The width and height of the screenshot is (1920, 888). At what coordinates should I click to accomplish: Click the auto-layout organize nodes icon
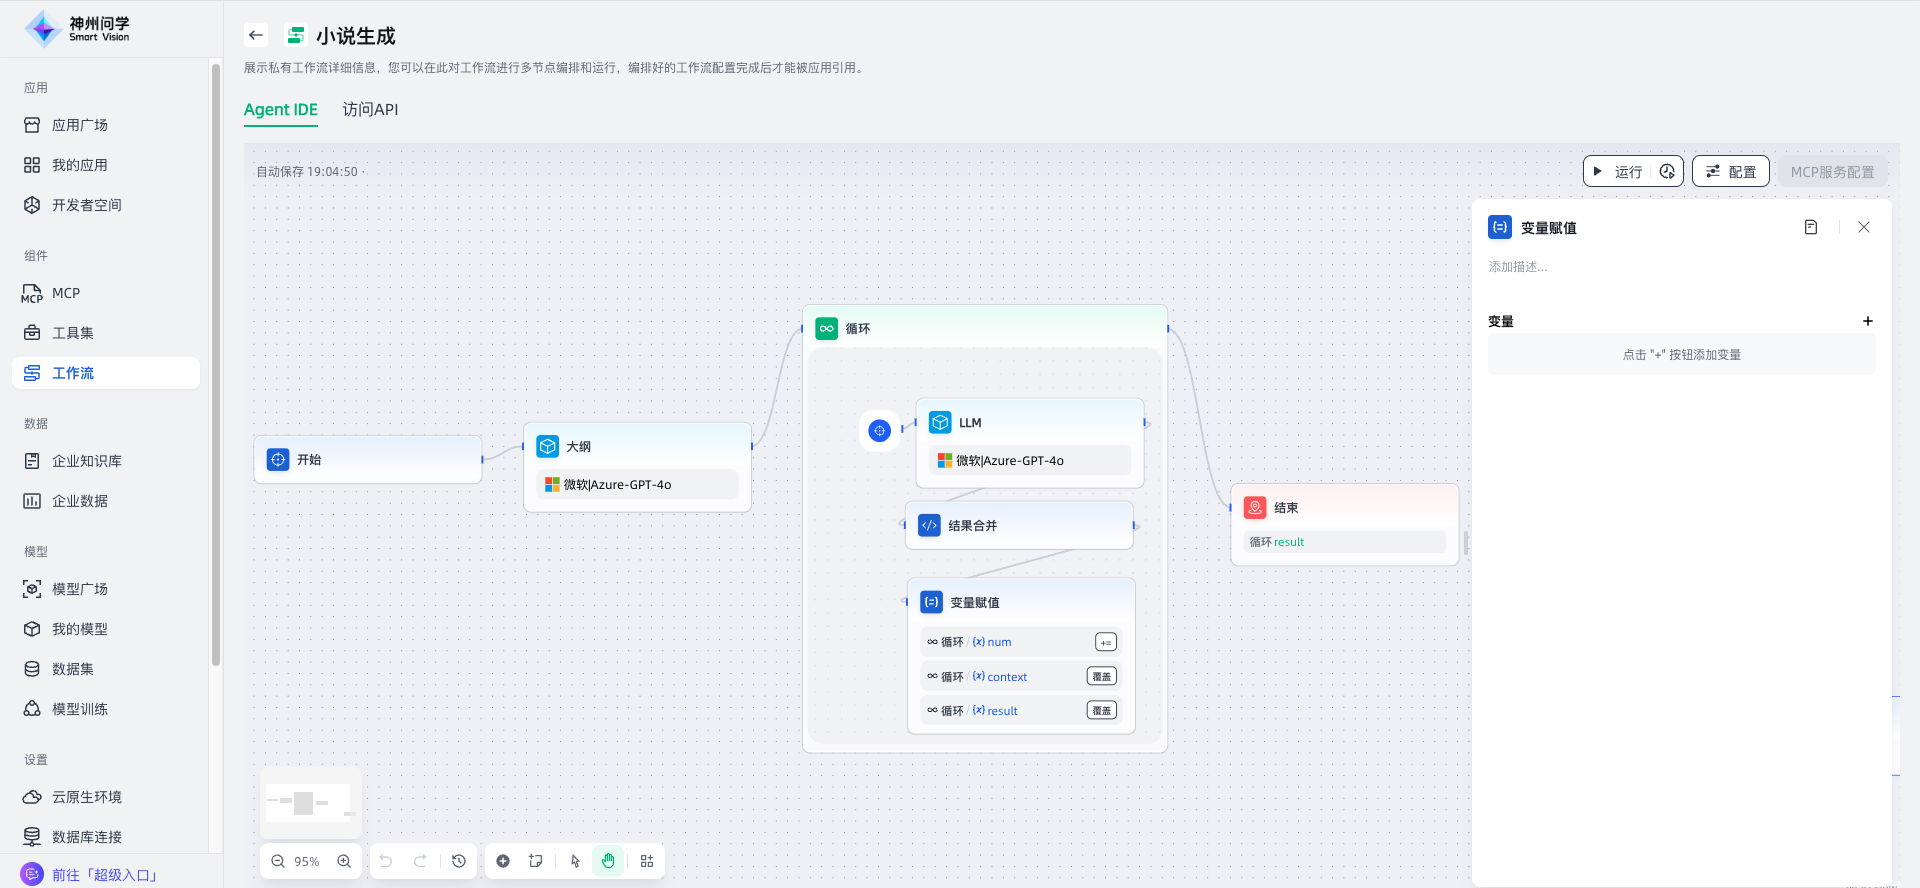tap(647, 861)
